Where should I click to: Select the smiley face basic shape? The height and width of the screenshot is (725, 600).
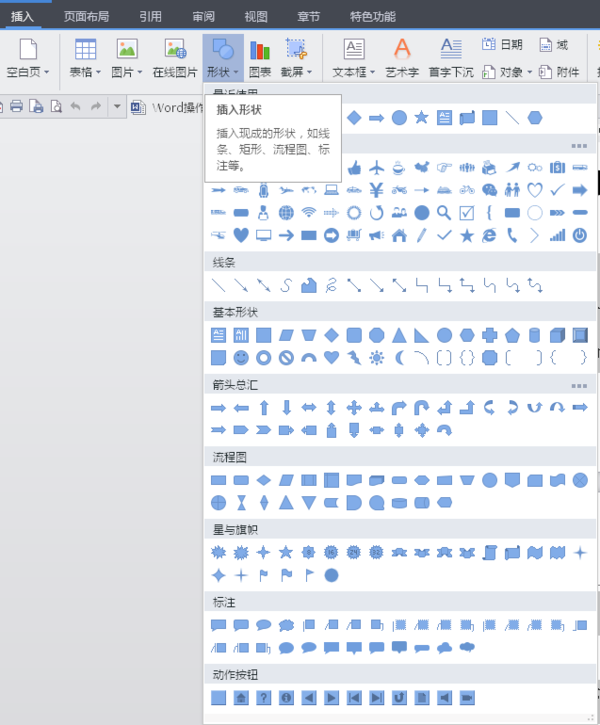click(x=241, y=357)
